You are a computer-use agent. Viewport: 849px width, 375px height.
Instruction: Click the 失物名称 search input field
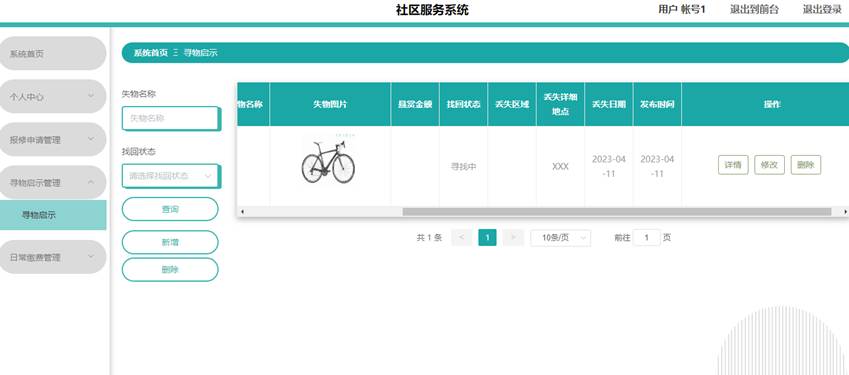171,118
